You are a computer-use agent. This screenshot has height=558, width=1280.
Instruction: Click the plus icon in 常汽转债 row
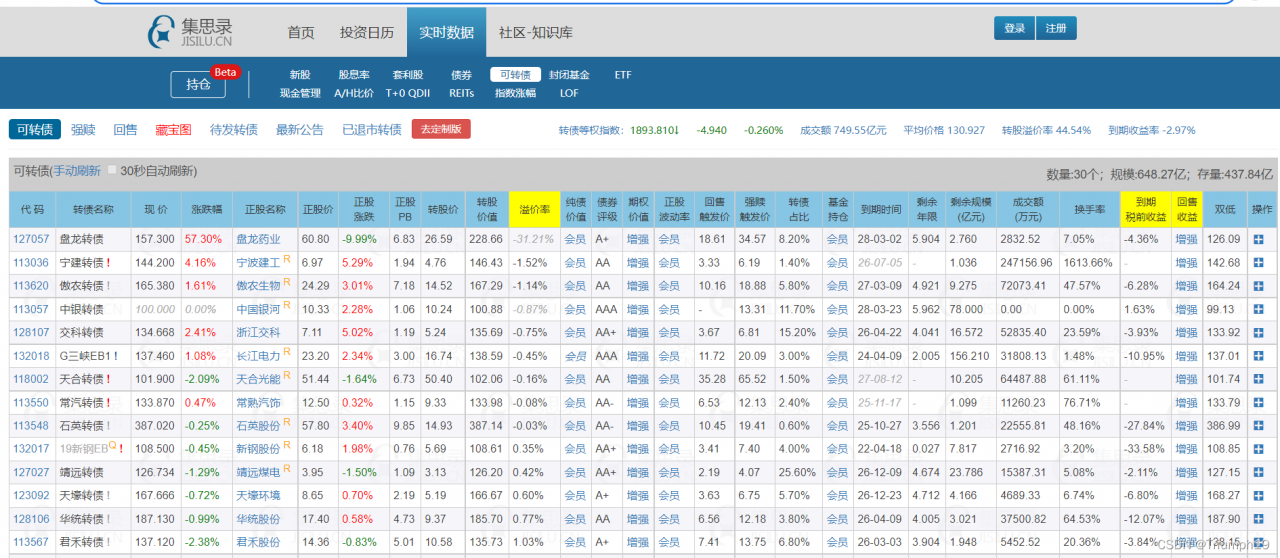coord(1257,403)
